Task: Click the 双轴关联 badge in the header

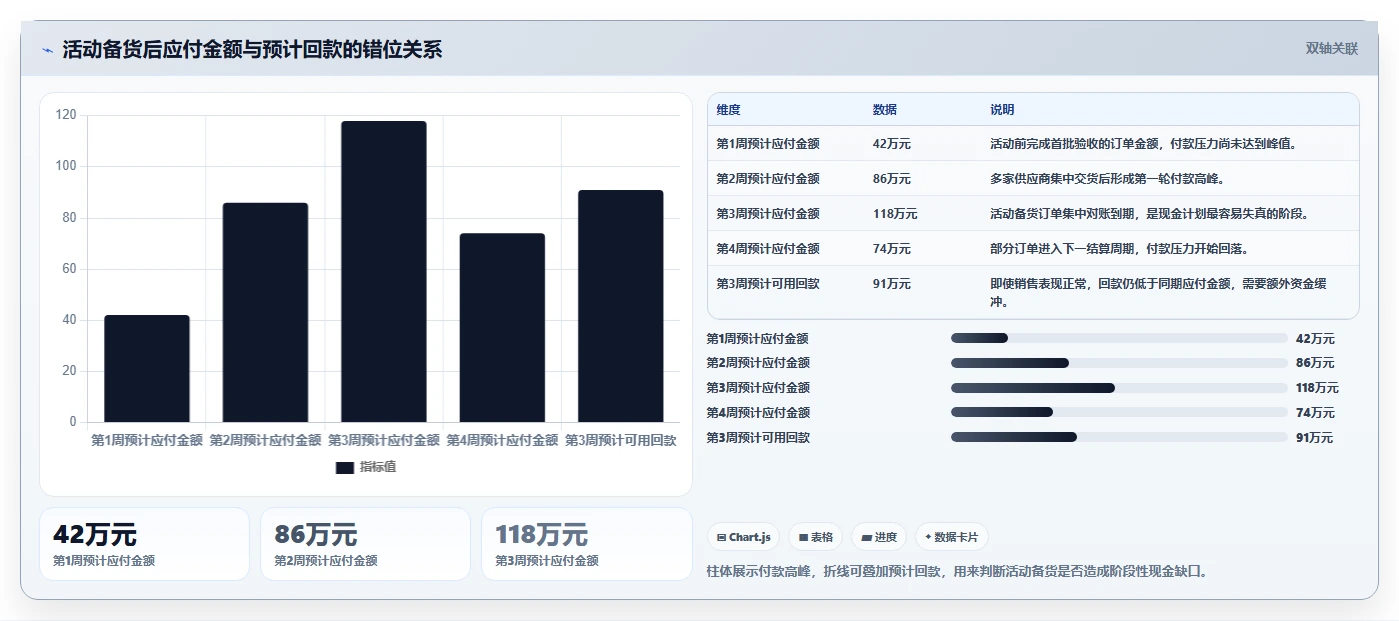Action: click(x=1332, y=48)
